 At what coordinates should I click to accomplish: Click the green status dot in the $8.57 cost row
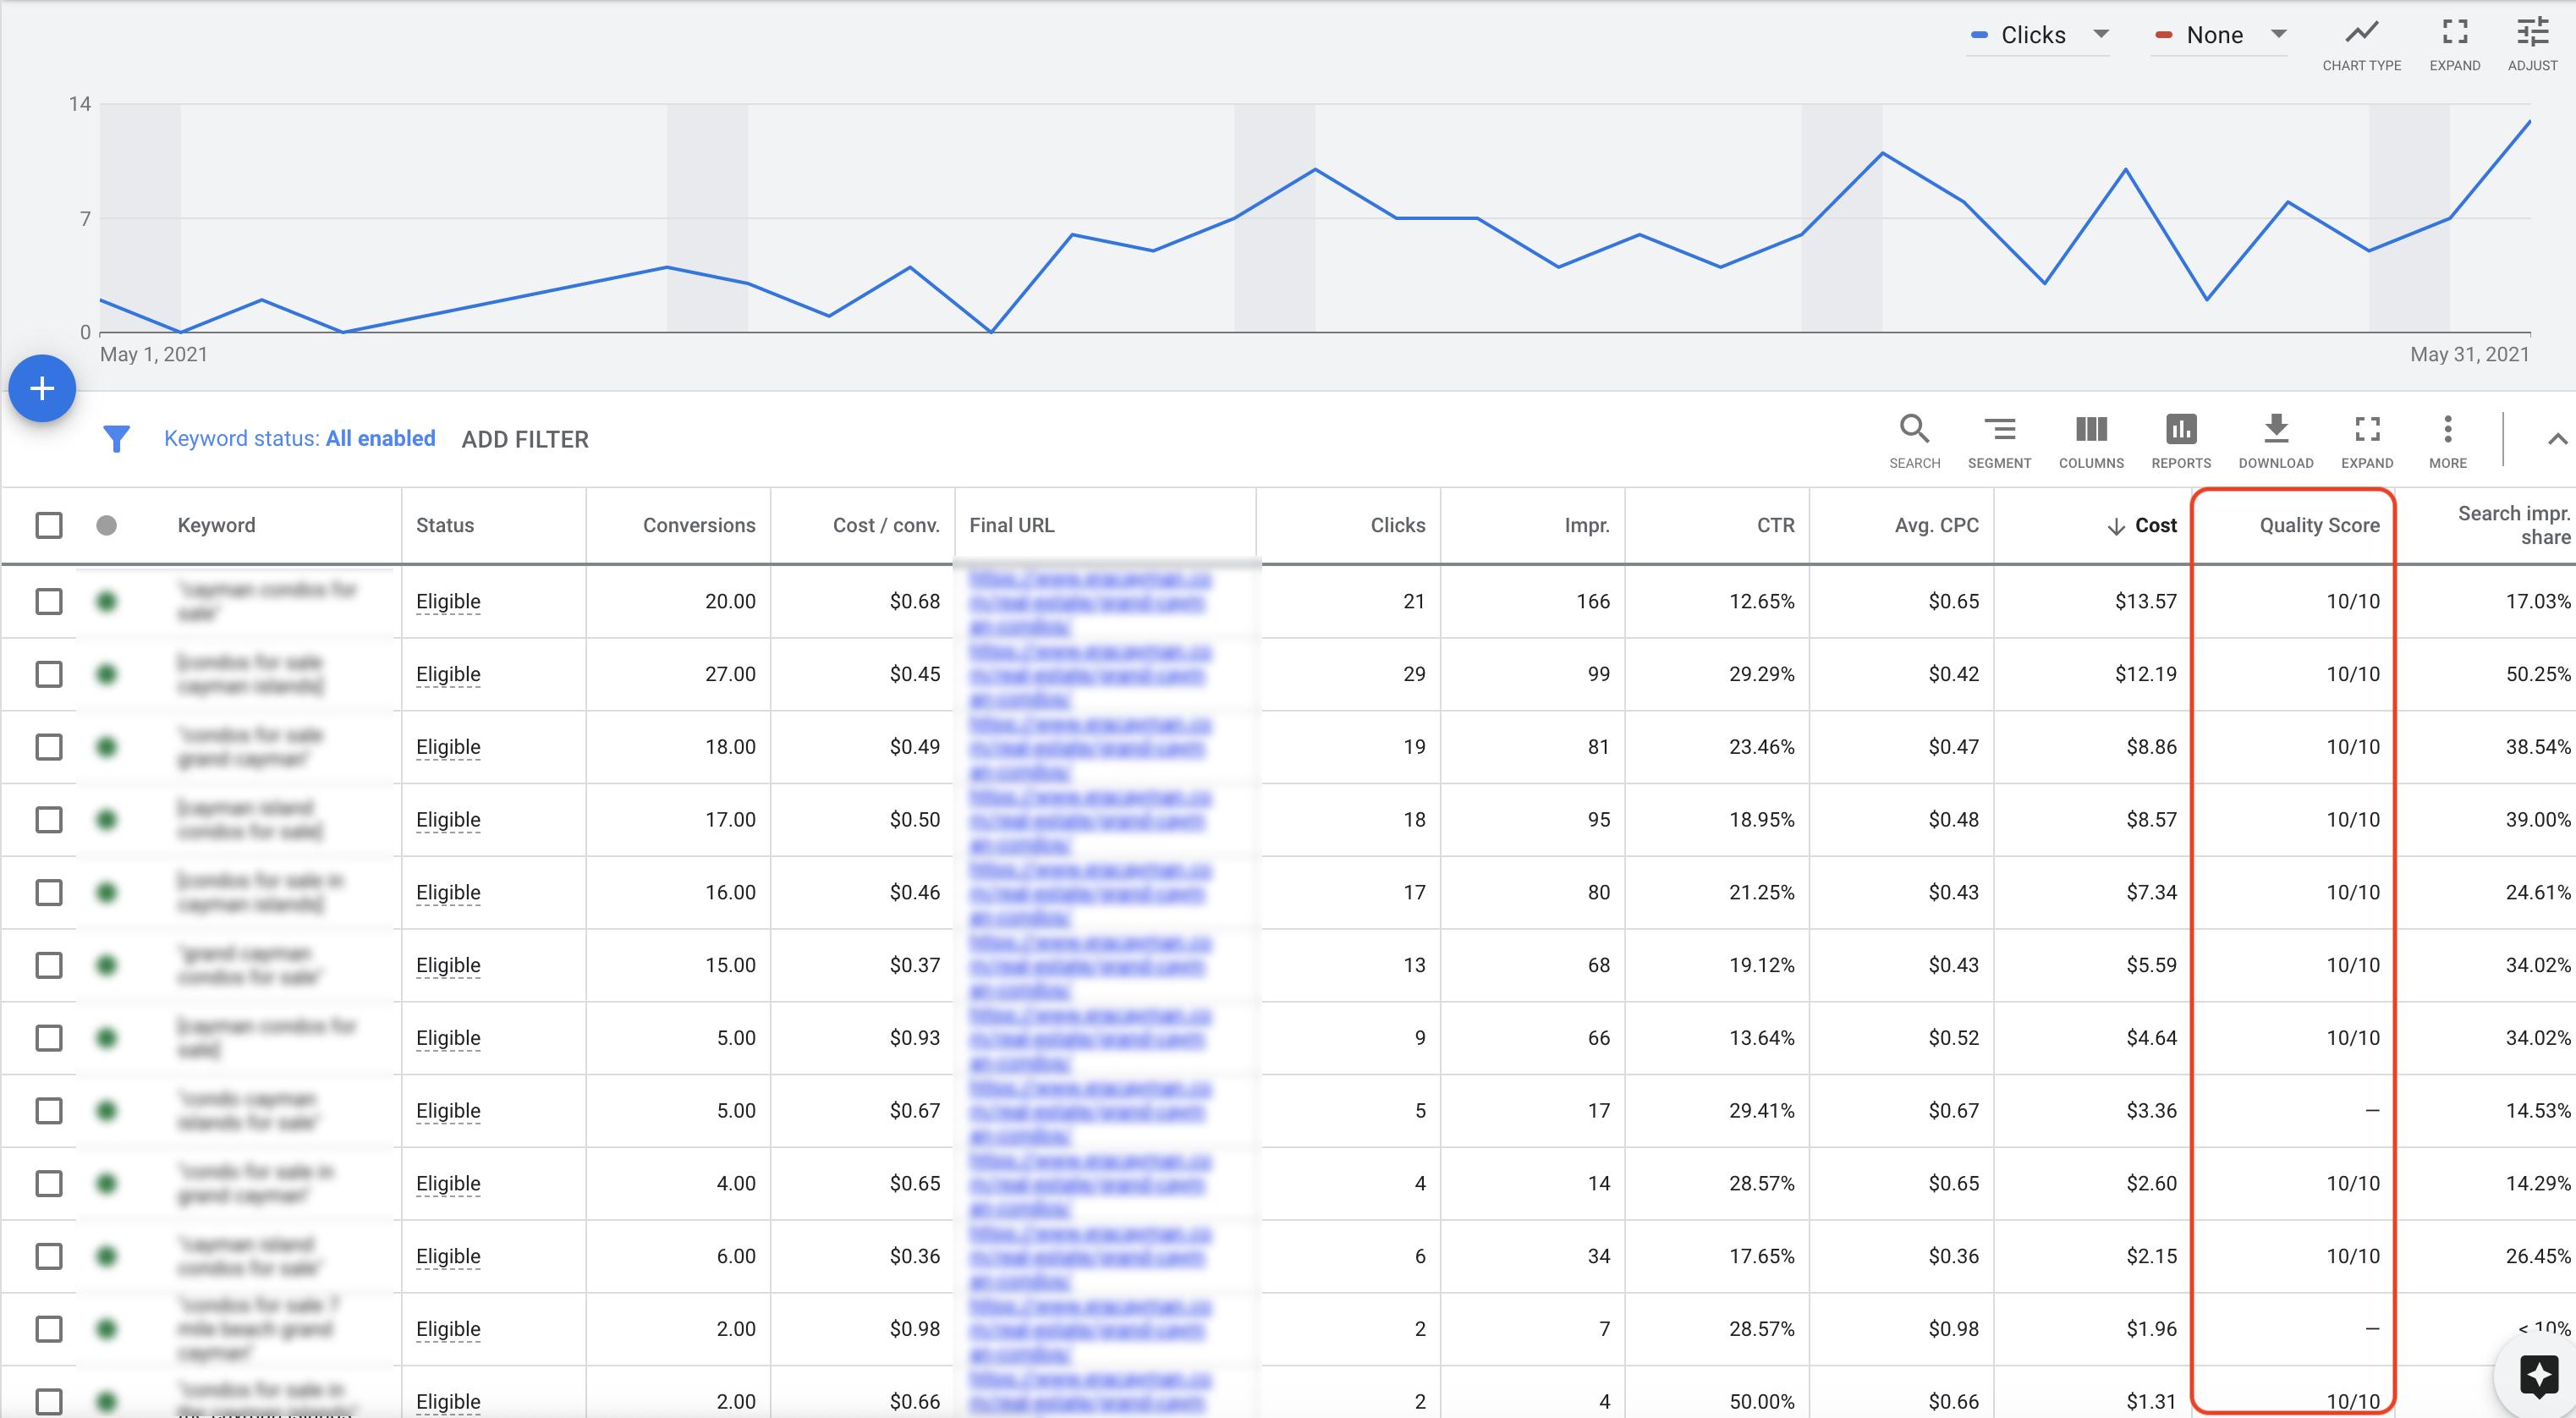click(107, 820)
